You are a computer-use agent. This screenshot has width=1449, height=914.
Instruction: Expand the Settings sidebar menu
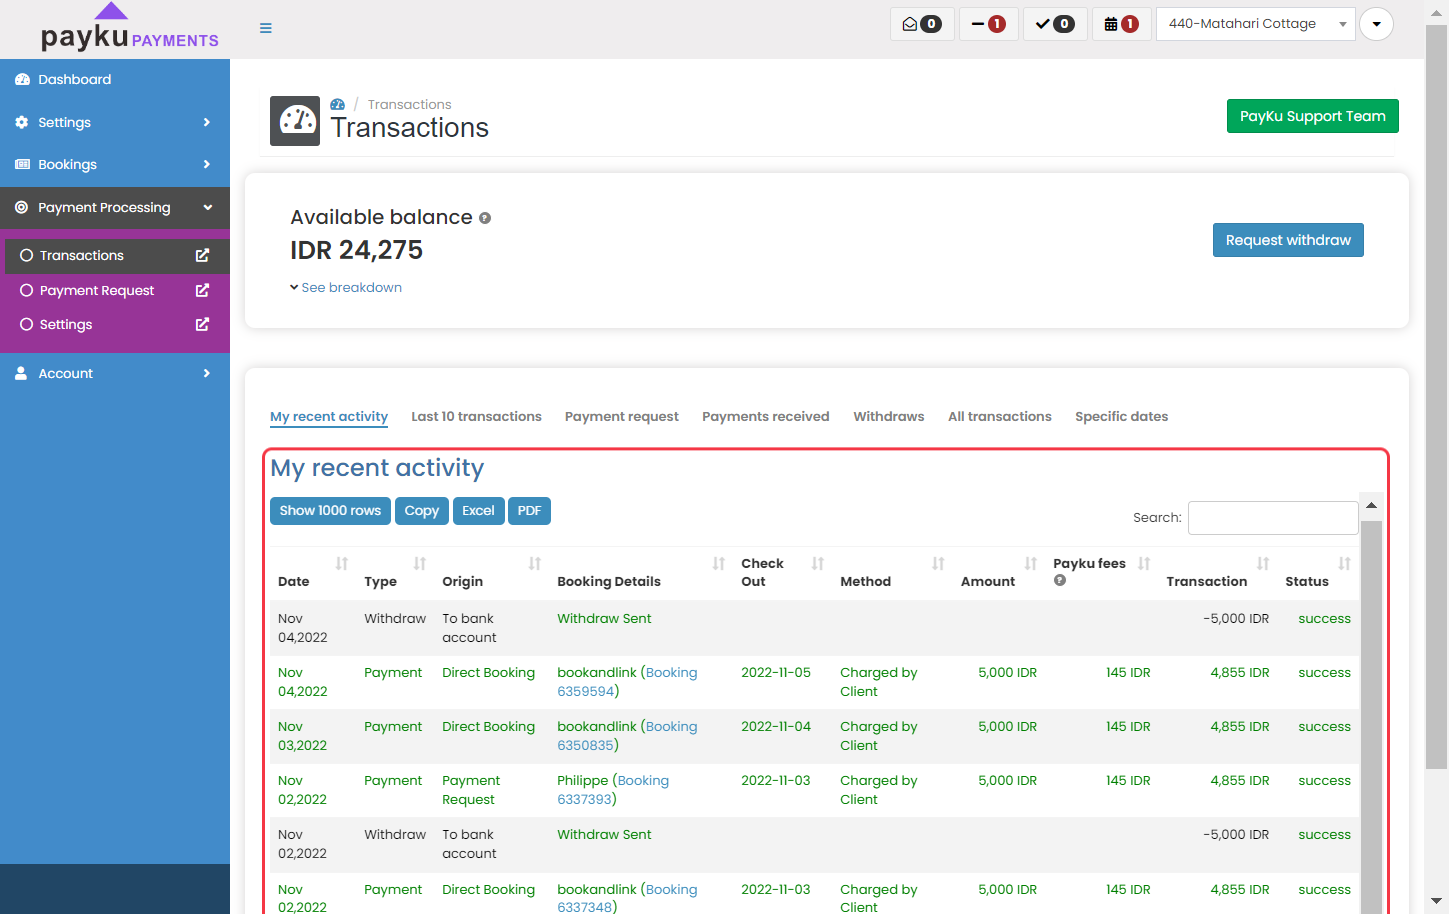coord(115,122)
